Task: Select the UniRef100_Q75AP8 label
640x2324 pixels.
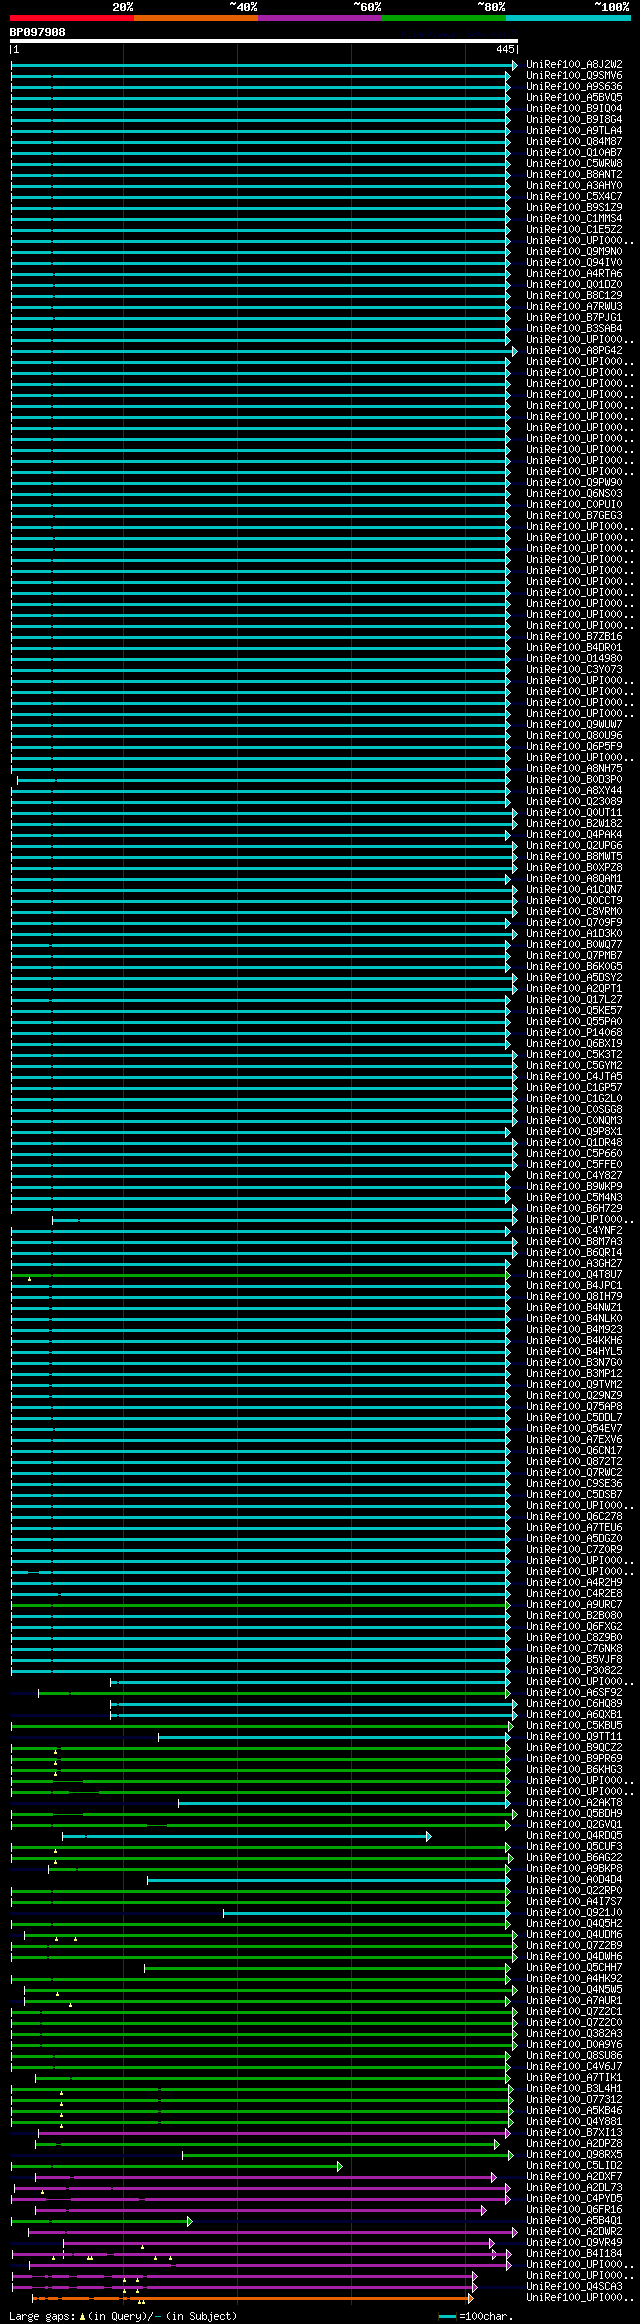Action: tap(574, 1407)
